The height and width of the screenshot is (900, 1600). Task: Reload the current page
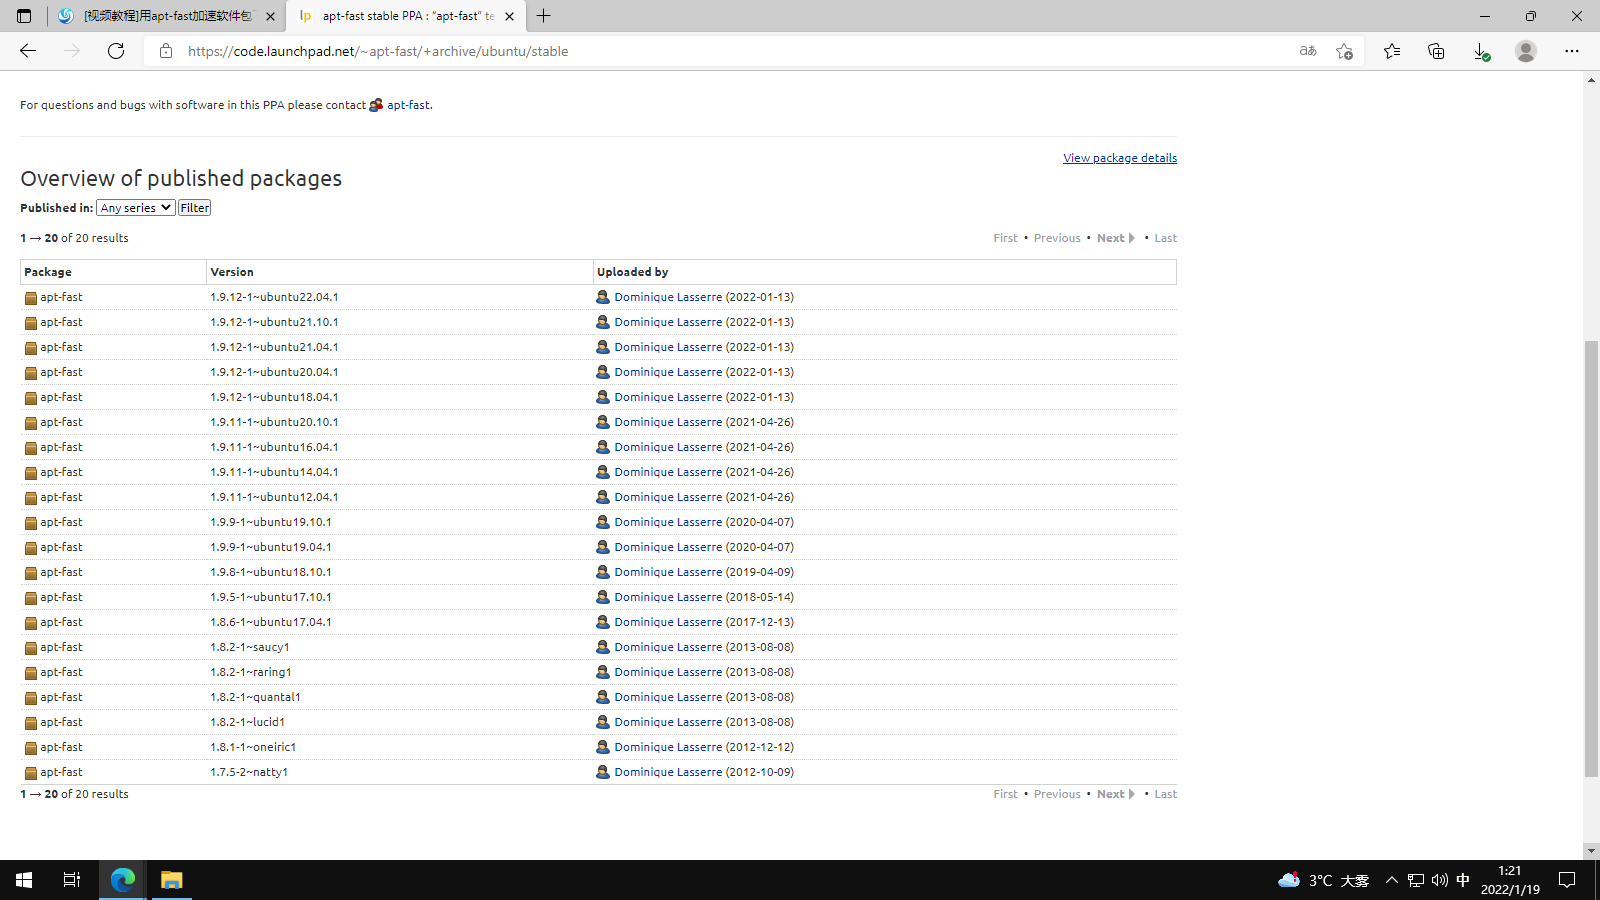116,51
